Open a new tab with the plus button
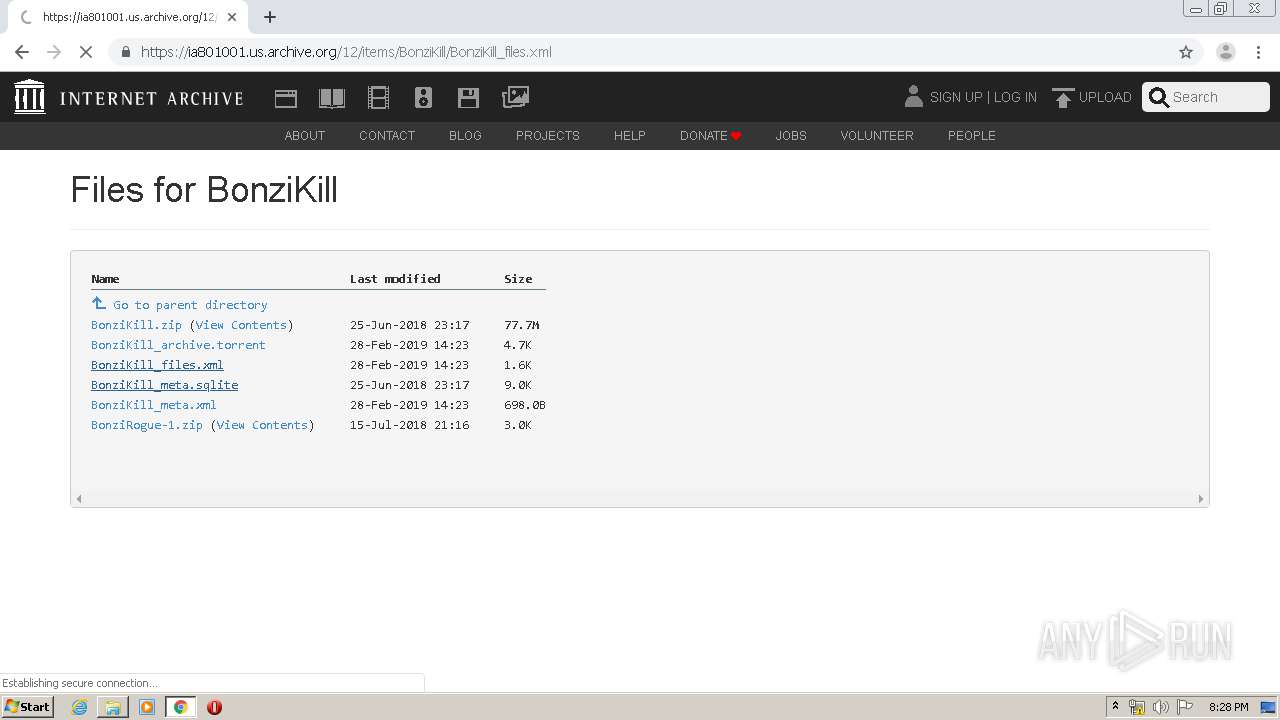Image resolution: width=1280 pixels, height=720 pixels. click(270, 17)
